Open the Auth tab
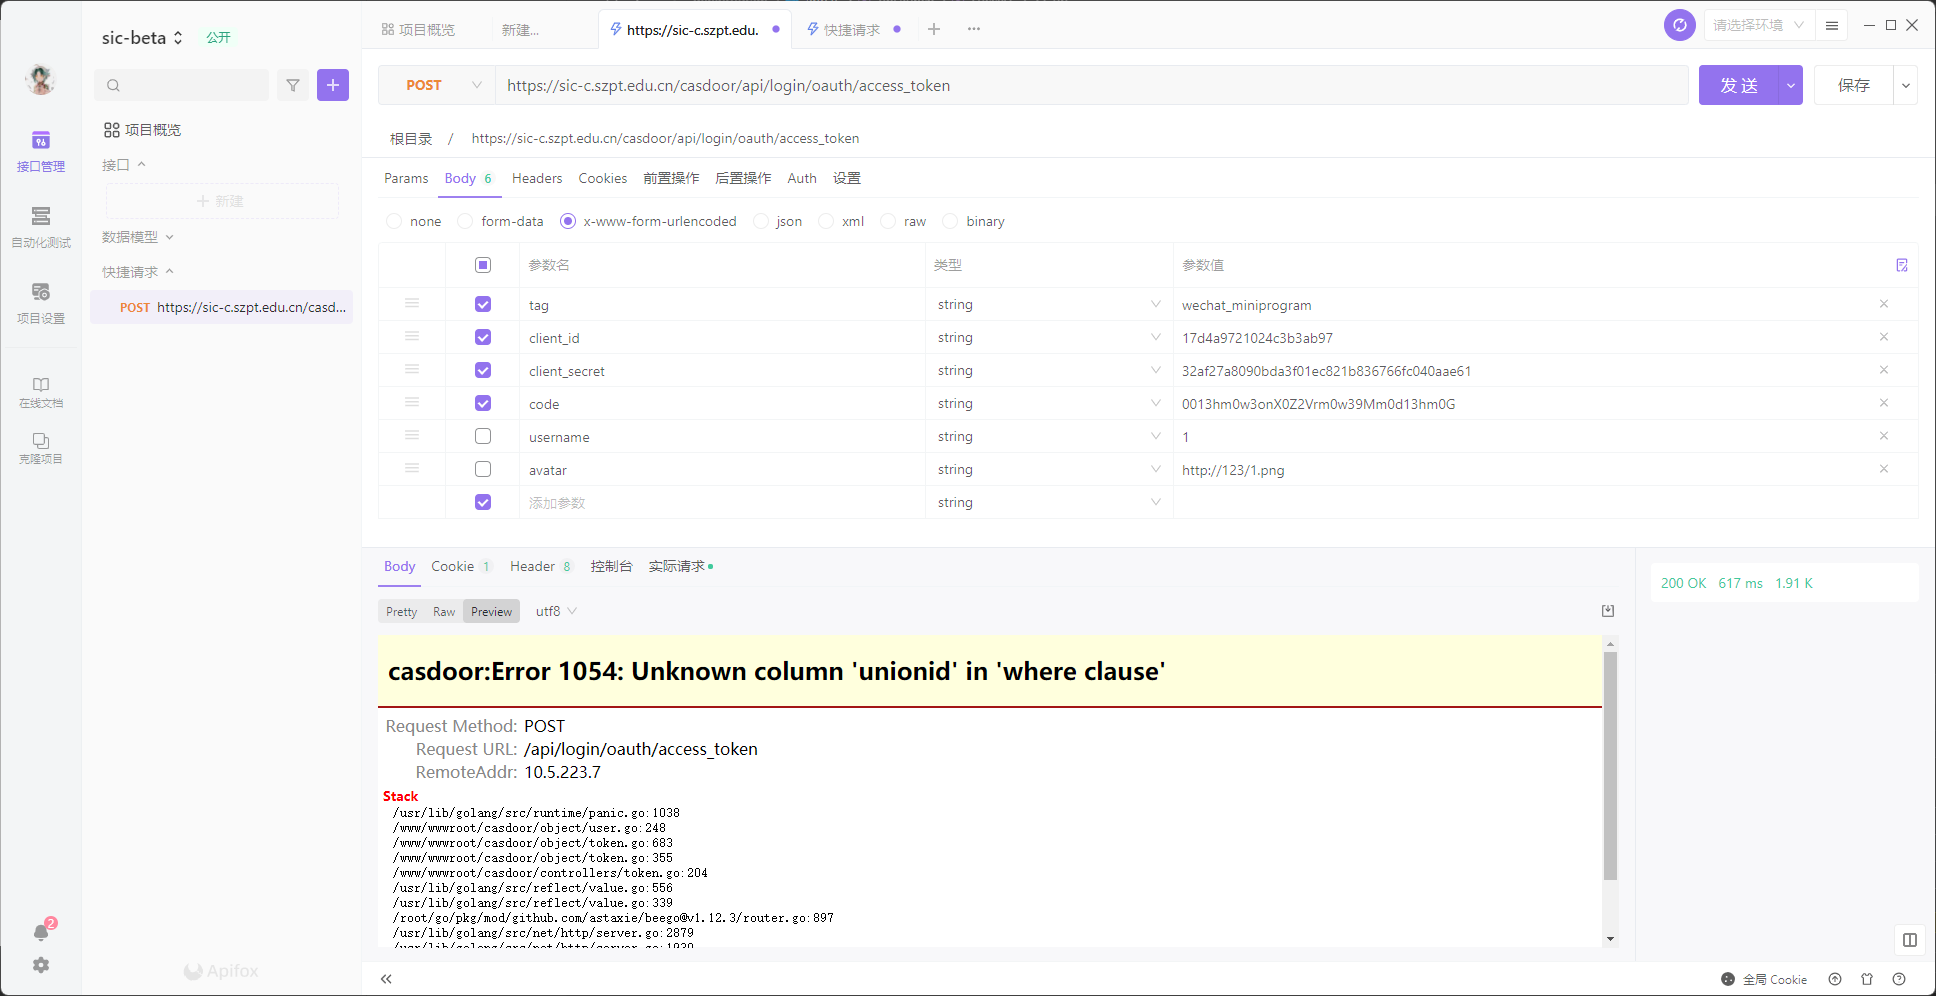 (x=802, y=178)
